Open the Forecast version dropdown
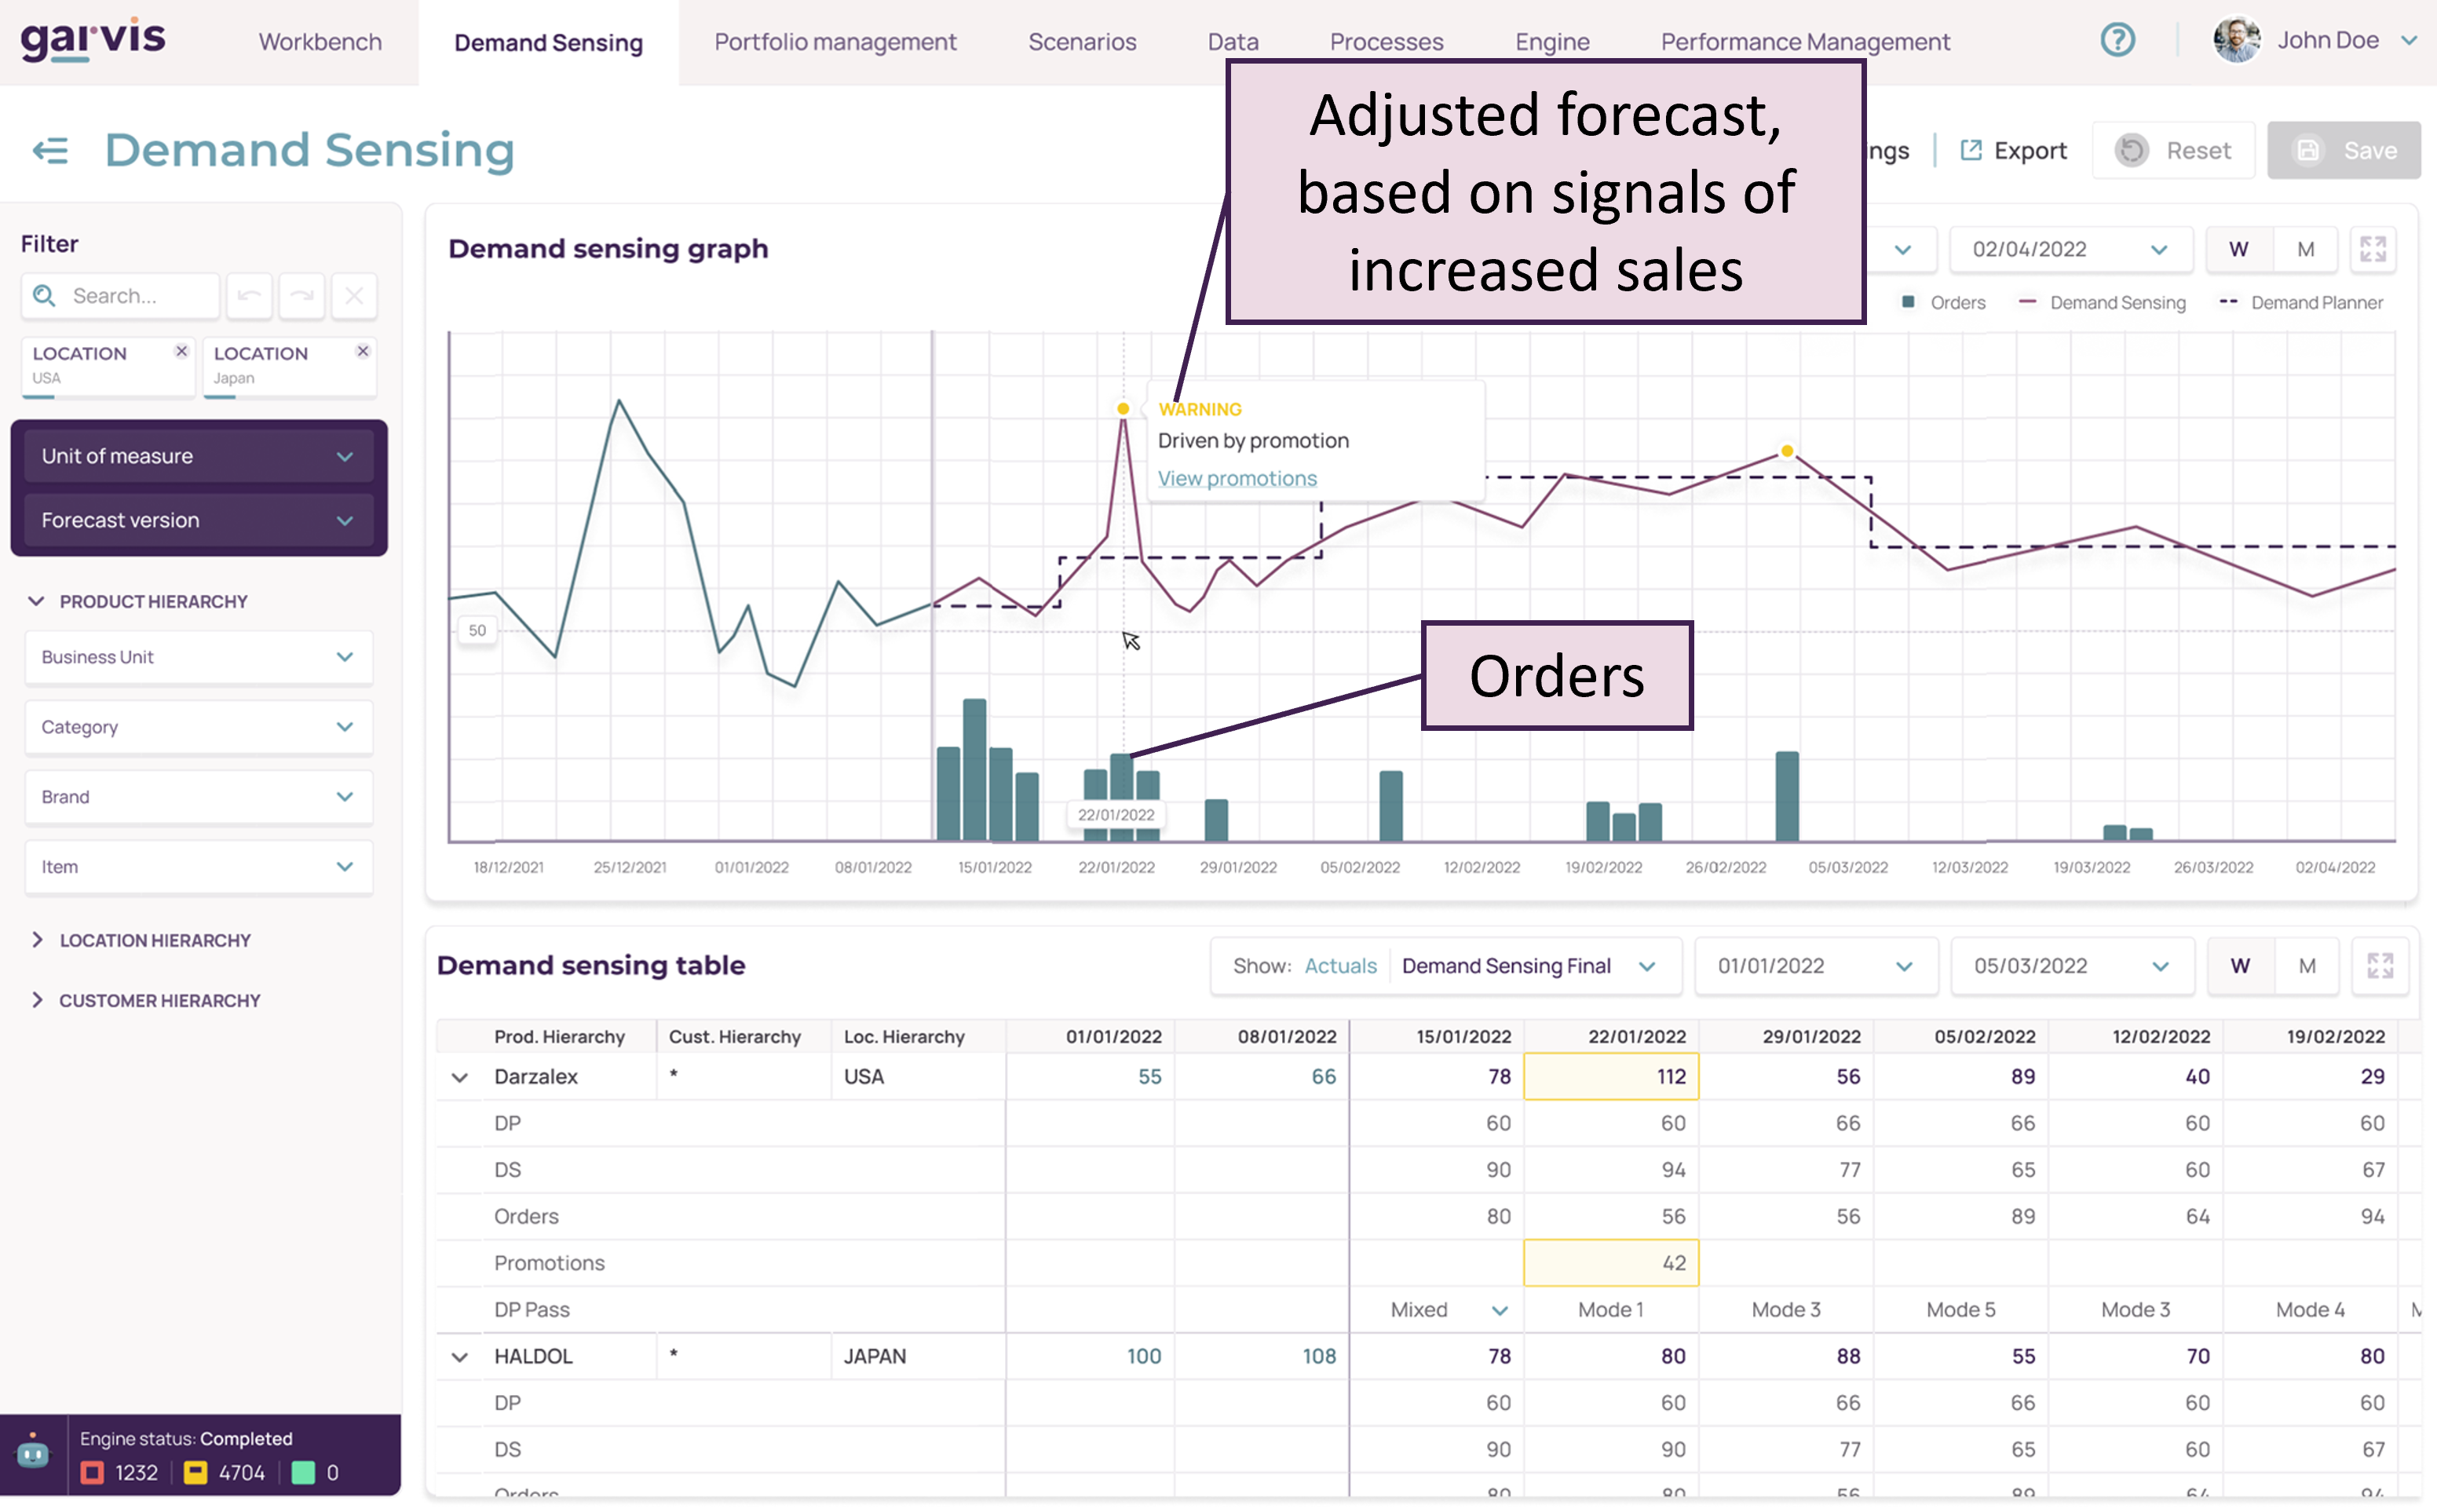This screenshot has width=2437, height=1512. click(197, 520)
